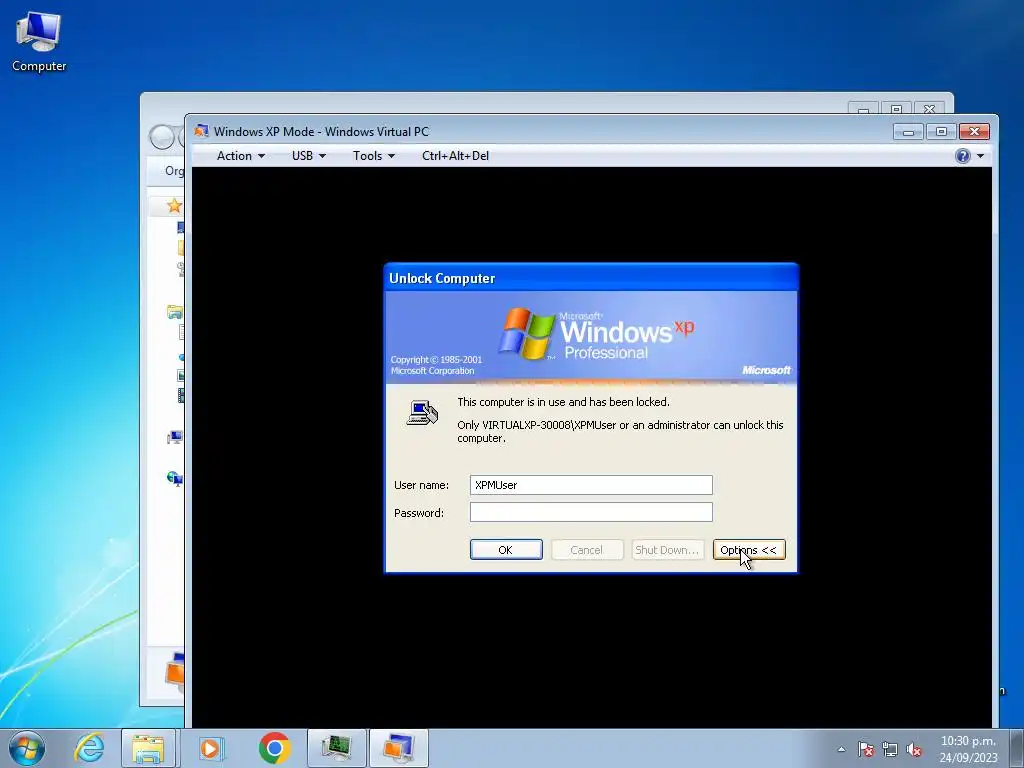Maximize the Windows XP Mode window
Image resolution: width=1024 pixels, height=768 pixels.
[x=941, y=131]
